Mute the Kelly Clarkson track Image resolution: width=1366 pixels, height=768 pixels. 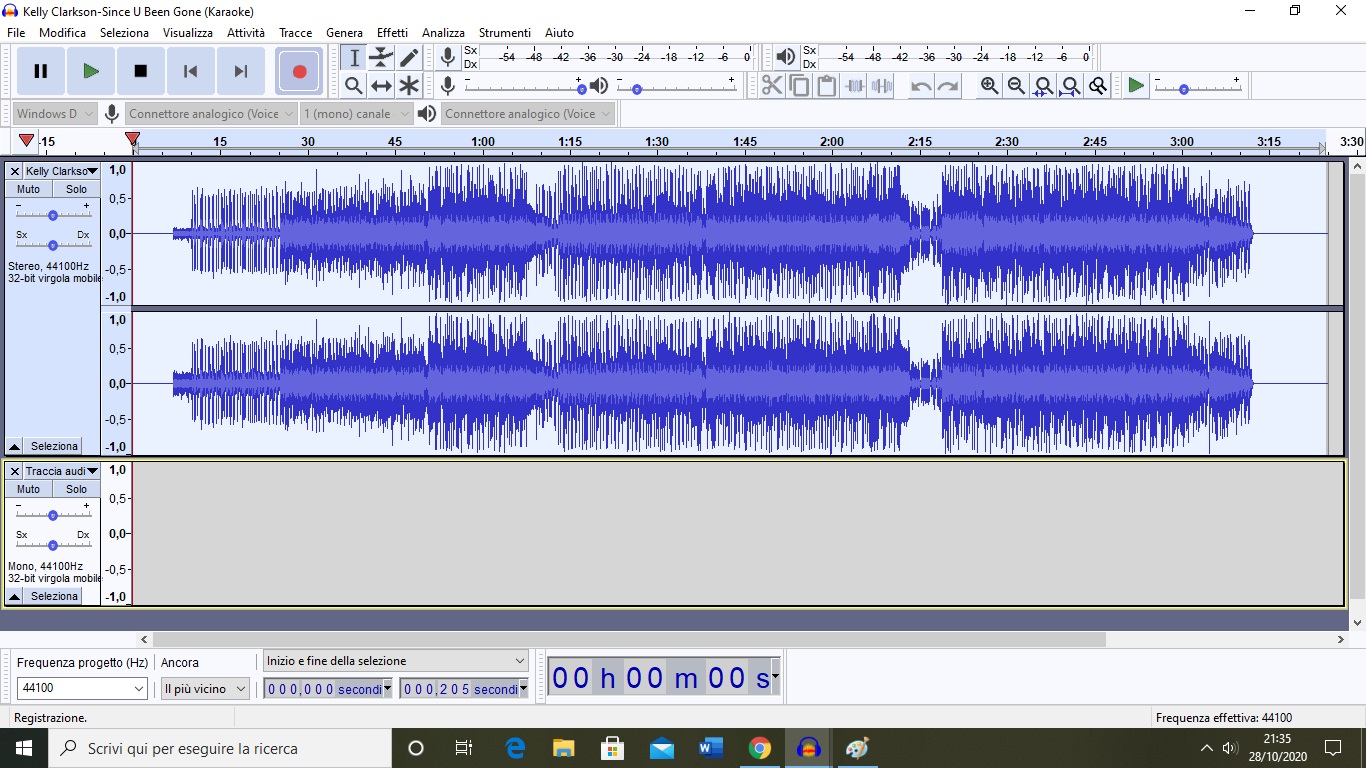tap(29, 189)
